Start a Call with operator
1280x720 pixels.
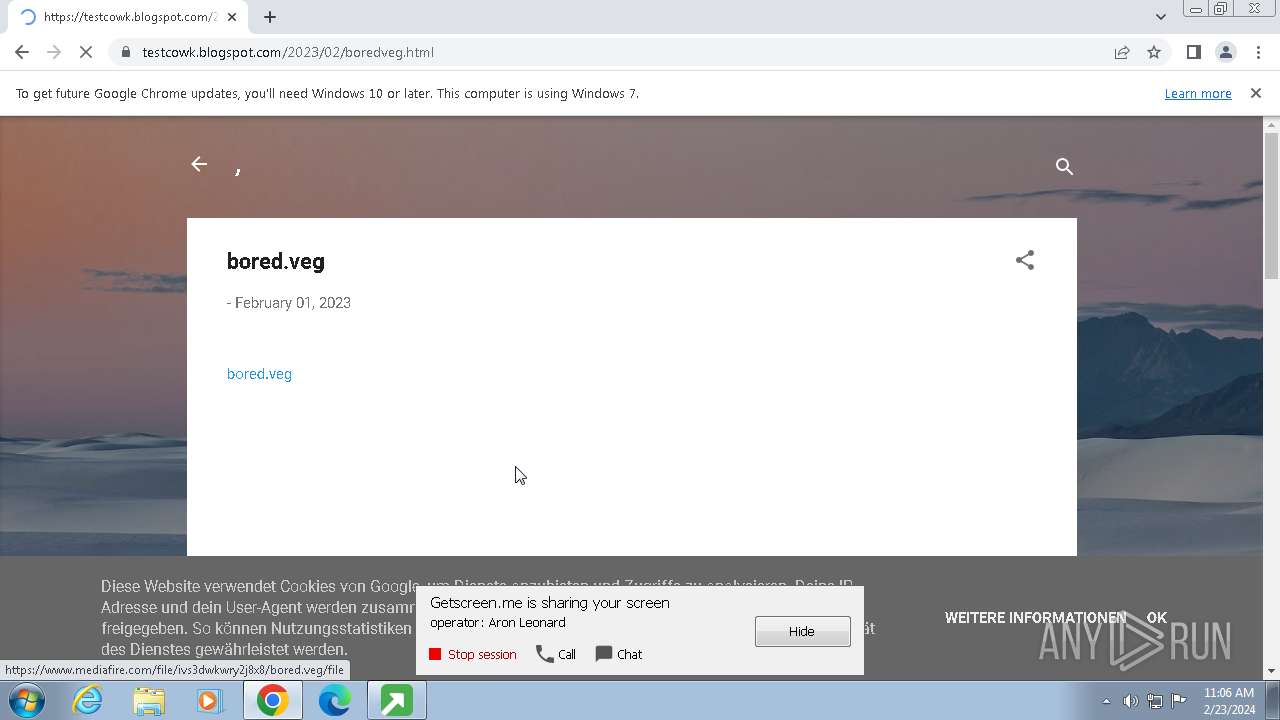point(556,654)
